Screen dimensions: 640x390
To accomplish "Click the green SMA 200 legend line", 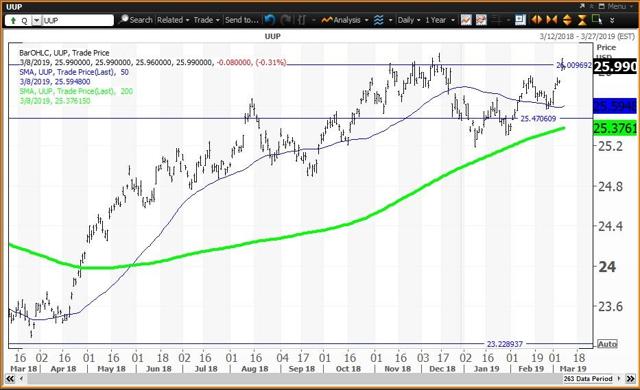I will (76, 91).
